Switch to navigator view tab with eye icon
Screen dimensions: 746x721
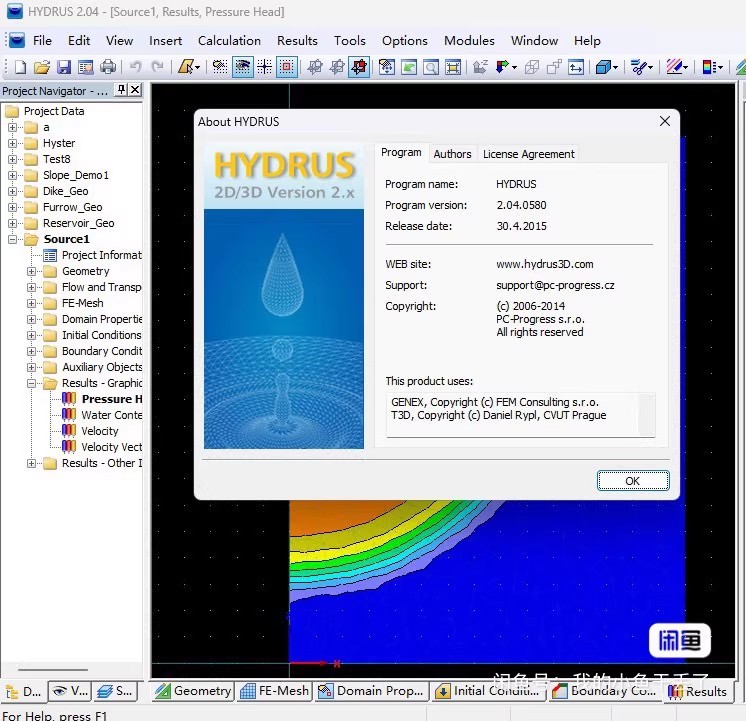point(69,691)
